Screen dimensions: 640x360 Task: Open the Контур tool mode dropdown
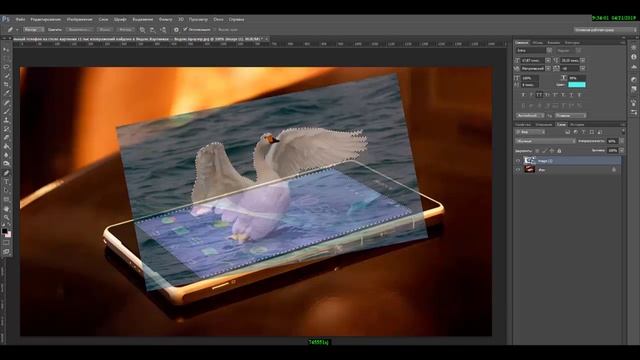coord(33,29)
